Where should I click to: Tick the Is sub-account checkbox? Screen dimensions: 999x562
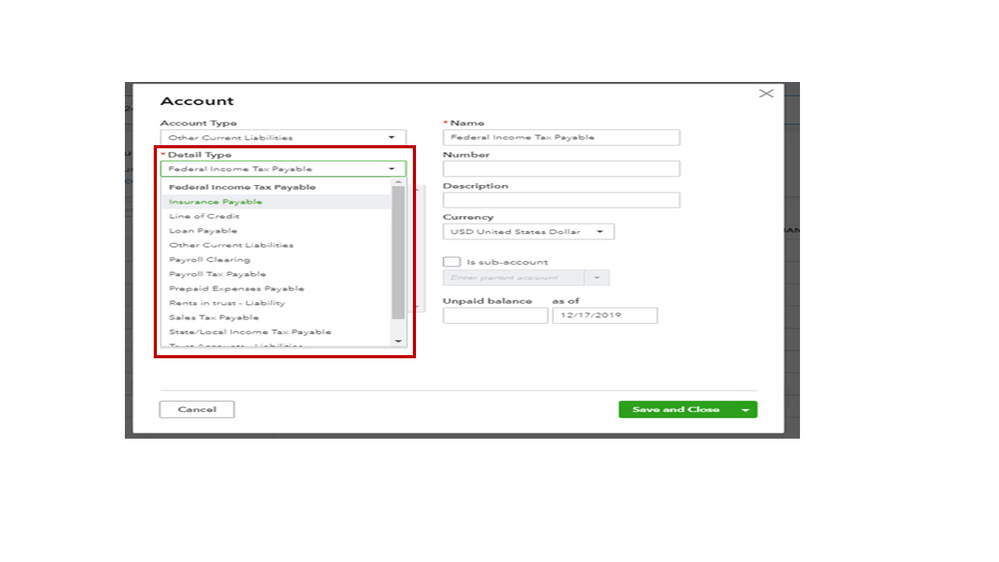coord(451,262)
